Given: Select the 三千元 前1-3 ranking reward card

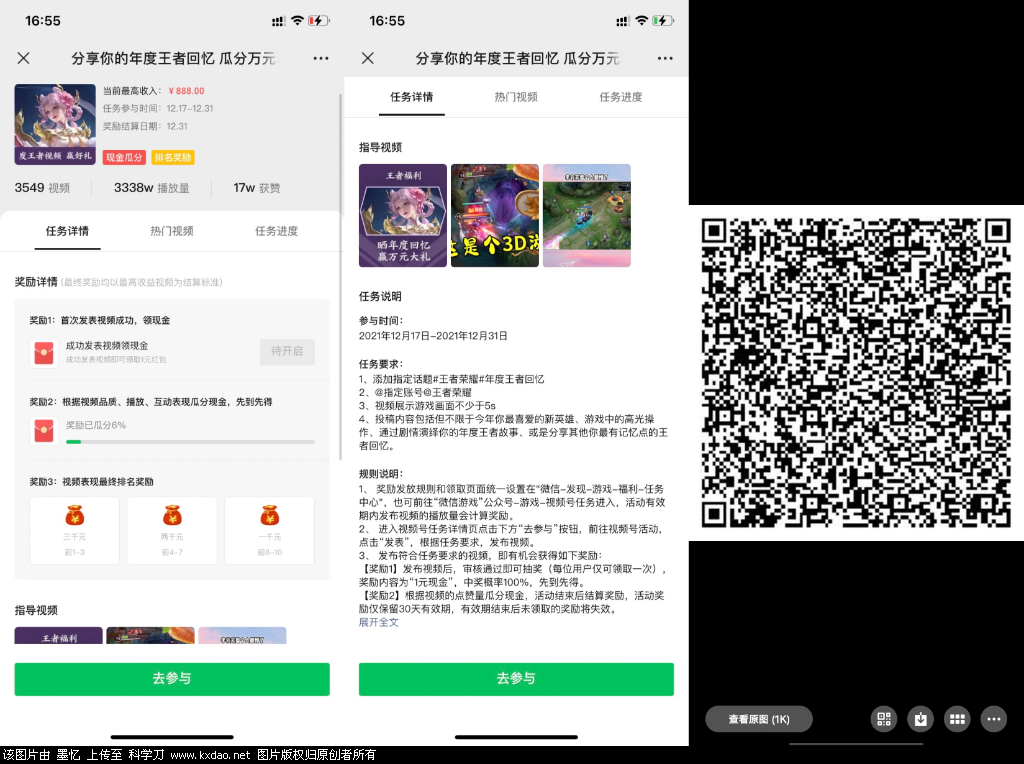Looking at the screenshot, I should click(74, 530).
